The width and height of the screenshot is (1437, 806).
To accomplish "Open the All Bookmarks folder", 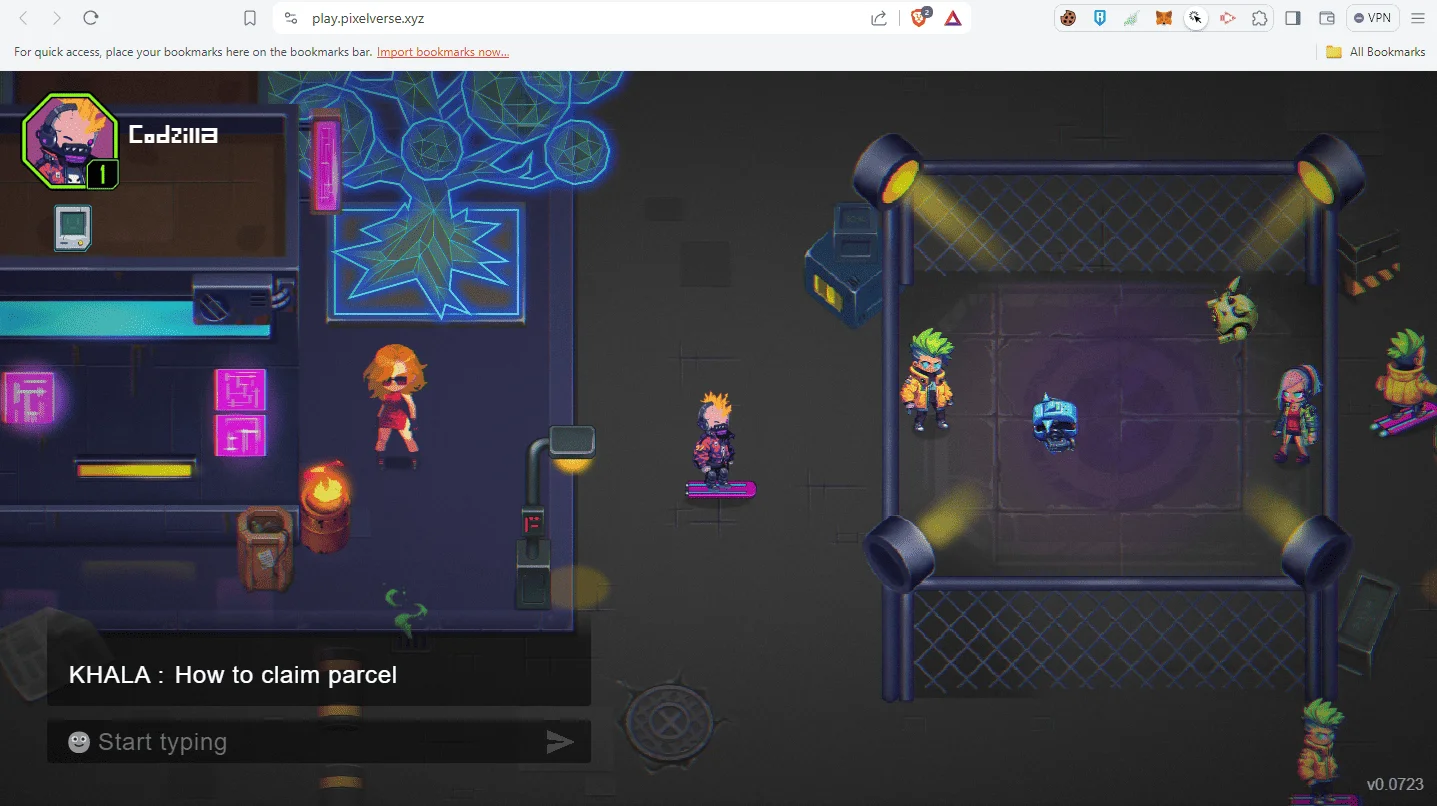I will point(1376,52).
